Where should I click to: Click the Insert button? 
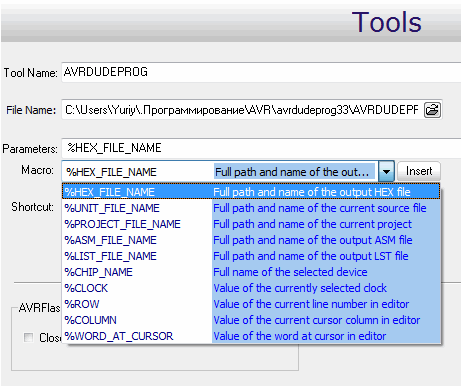click(419, 171)
